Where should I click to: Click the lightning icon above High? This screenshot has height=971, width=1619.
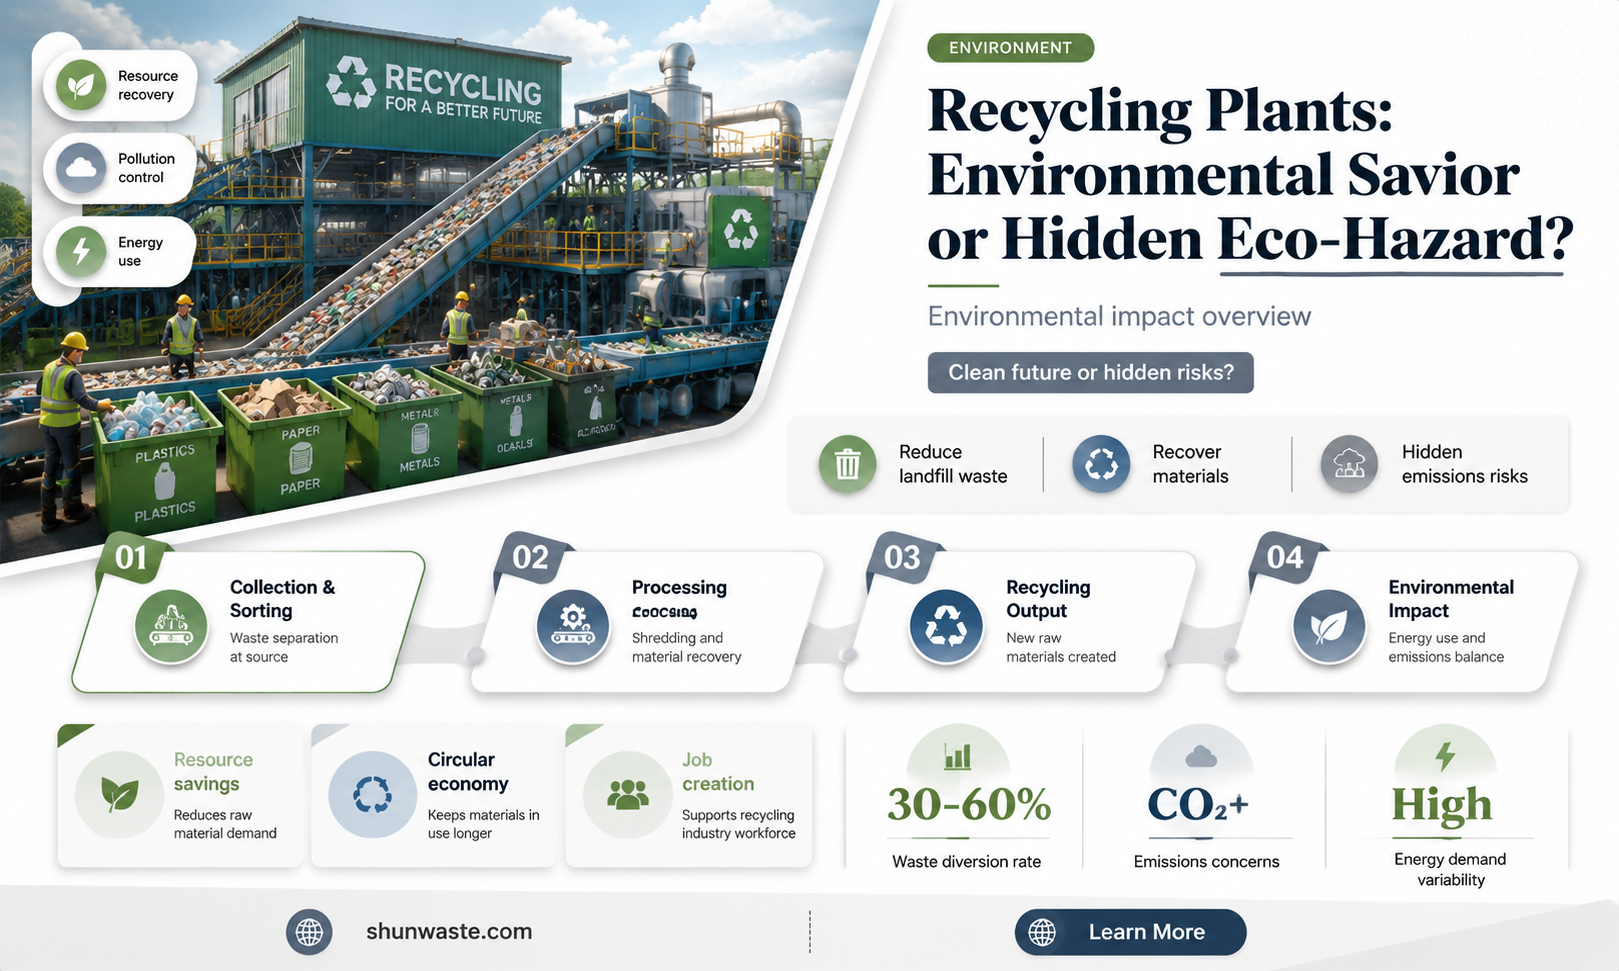(1446, 756)
